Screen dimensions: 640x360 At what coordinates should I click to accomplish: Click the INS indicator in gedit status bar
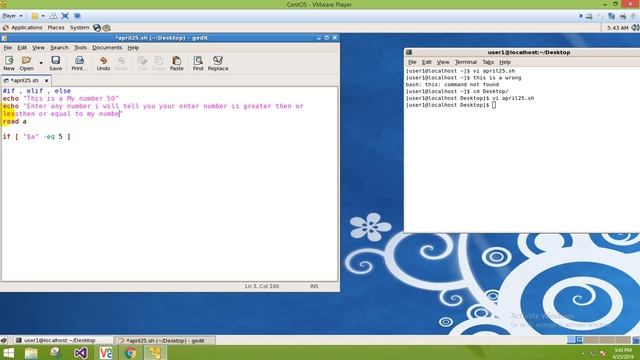[x=314, y=286]
